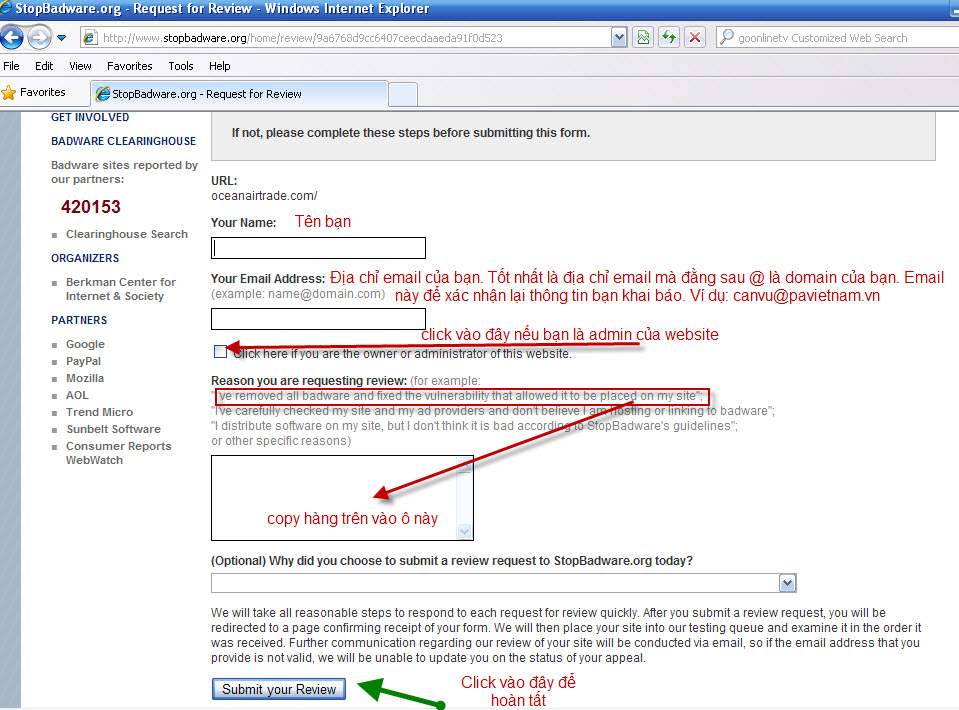This screenshot has width=959, height=710.
Task: Open the Google partner link
Action: pyautogui.click(x=85, y=344)
